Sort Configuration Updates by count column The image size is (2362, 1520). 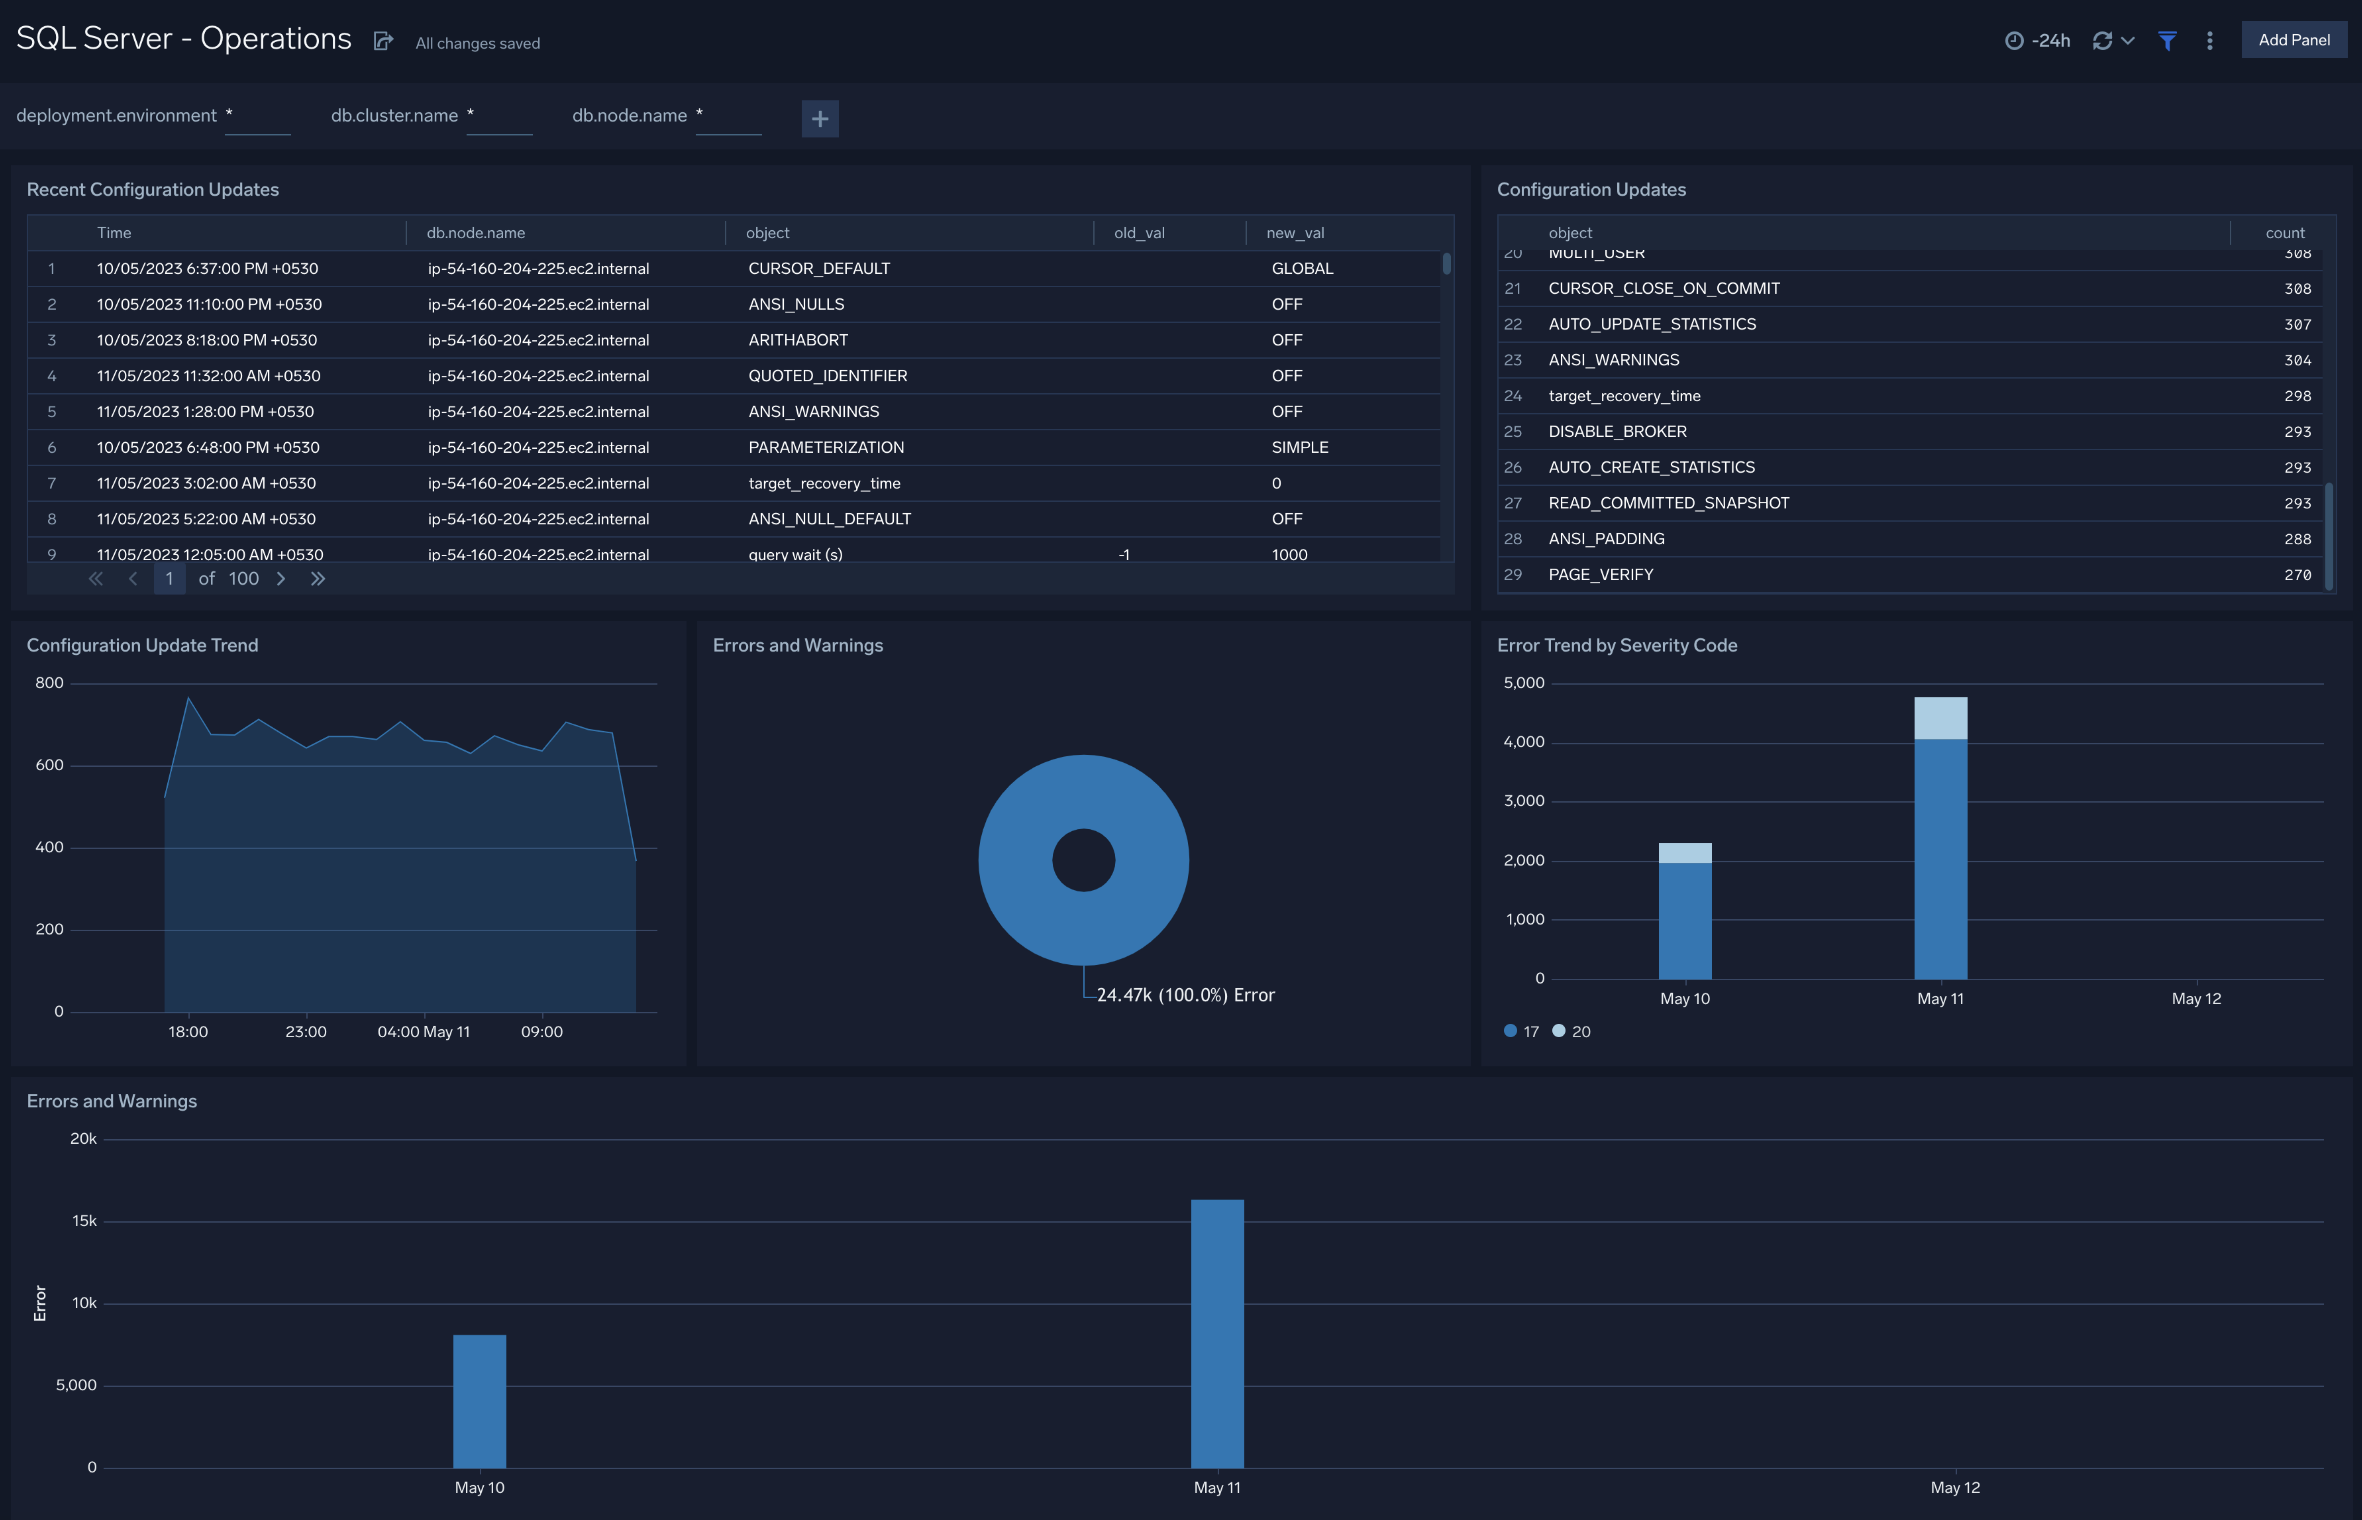pyautogui.click(x=2285, y=233)
